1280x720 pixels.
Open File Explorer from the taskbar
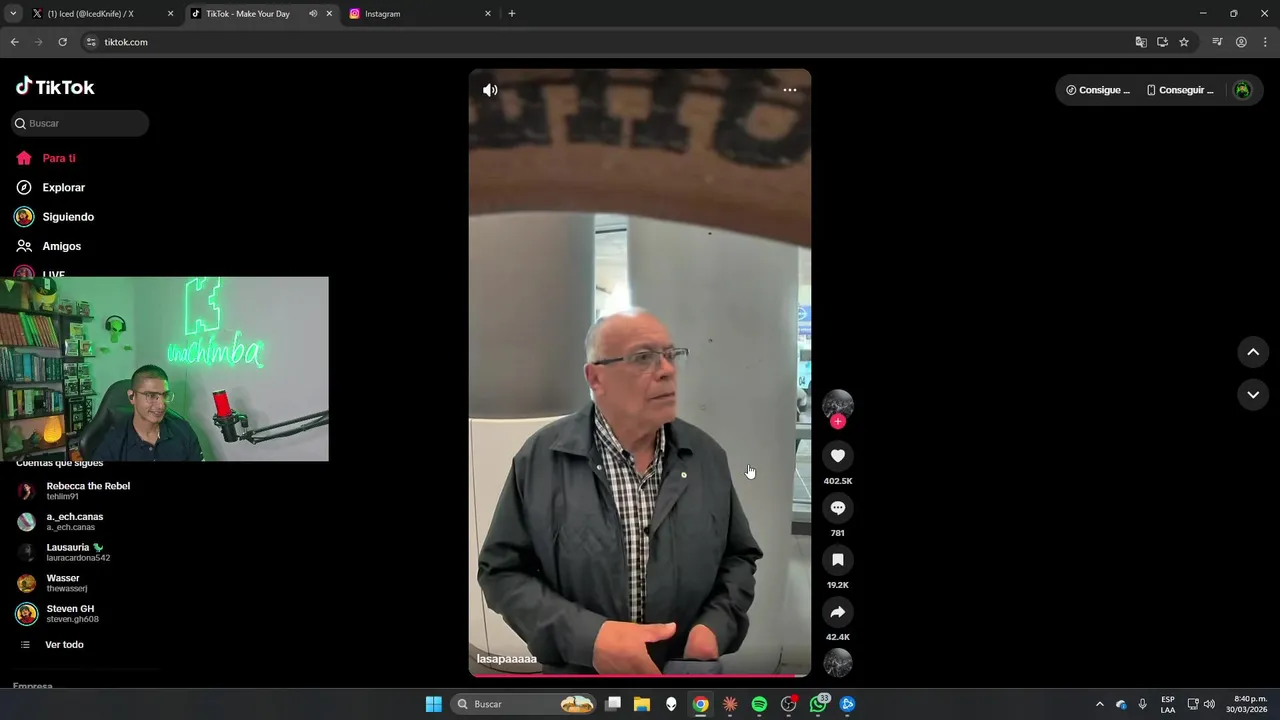(x=642, y=704)
